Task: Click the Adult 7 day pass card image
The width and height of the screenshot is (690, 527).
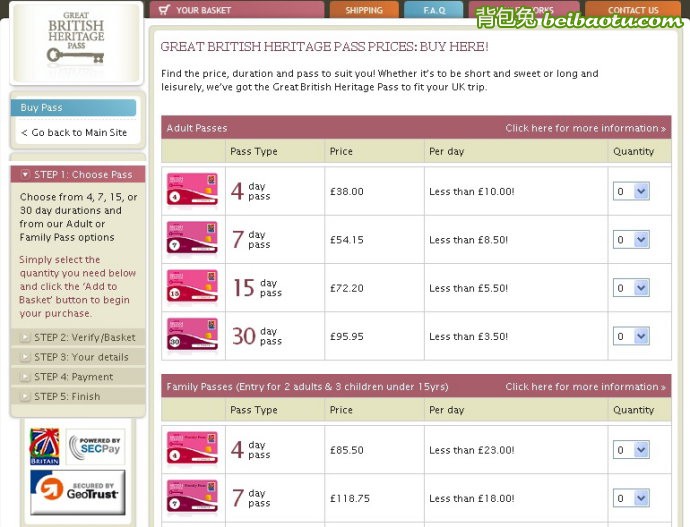Action: (192, 238)
